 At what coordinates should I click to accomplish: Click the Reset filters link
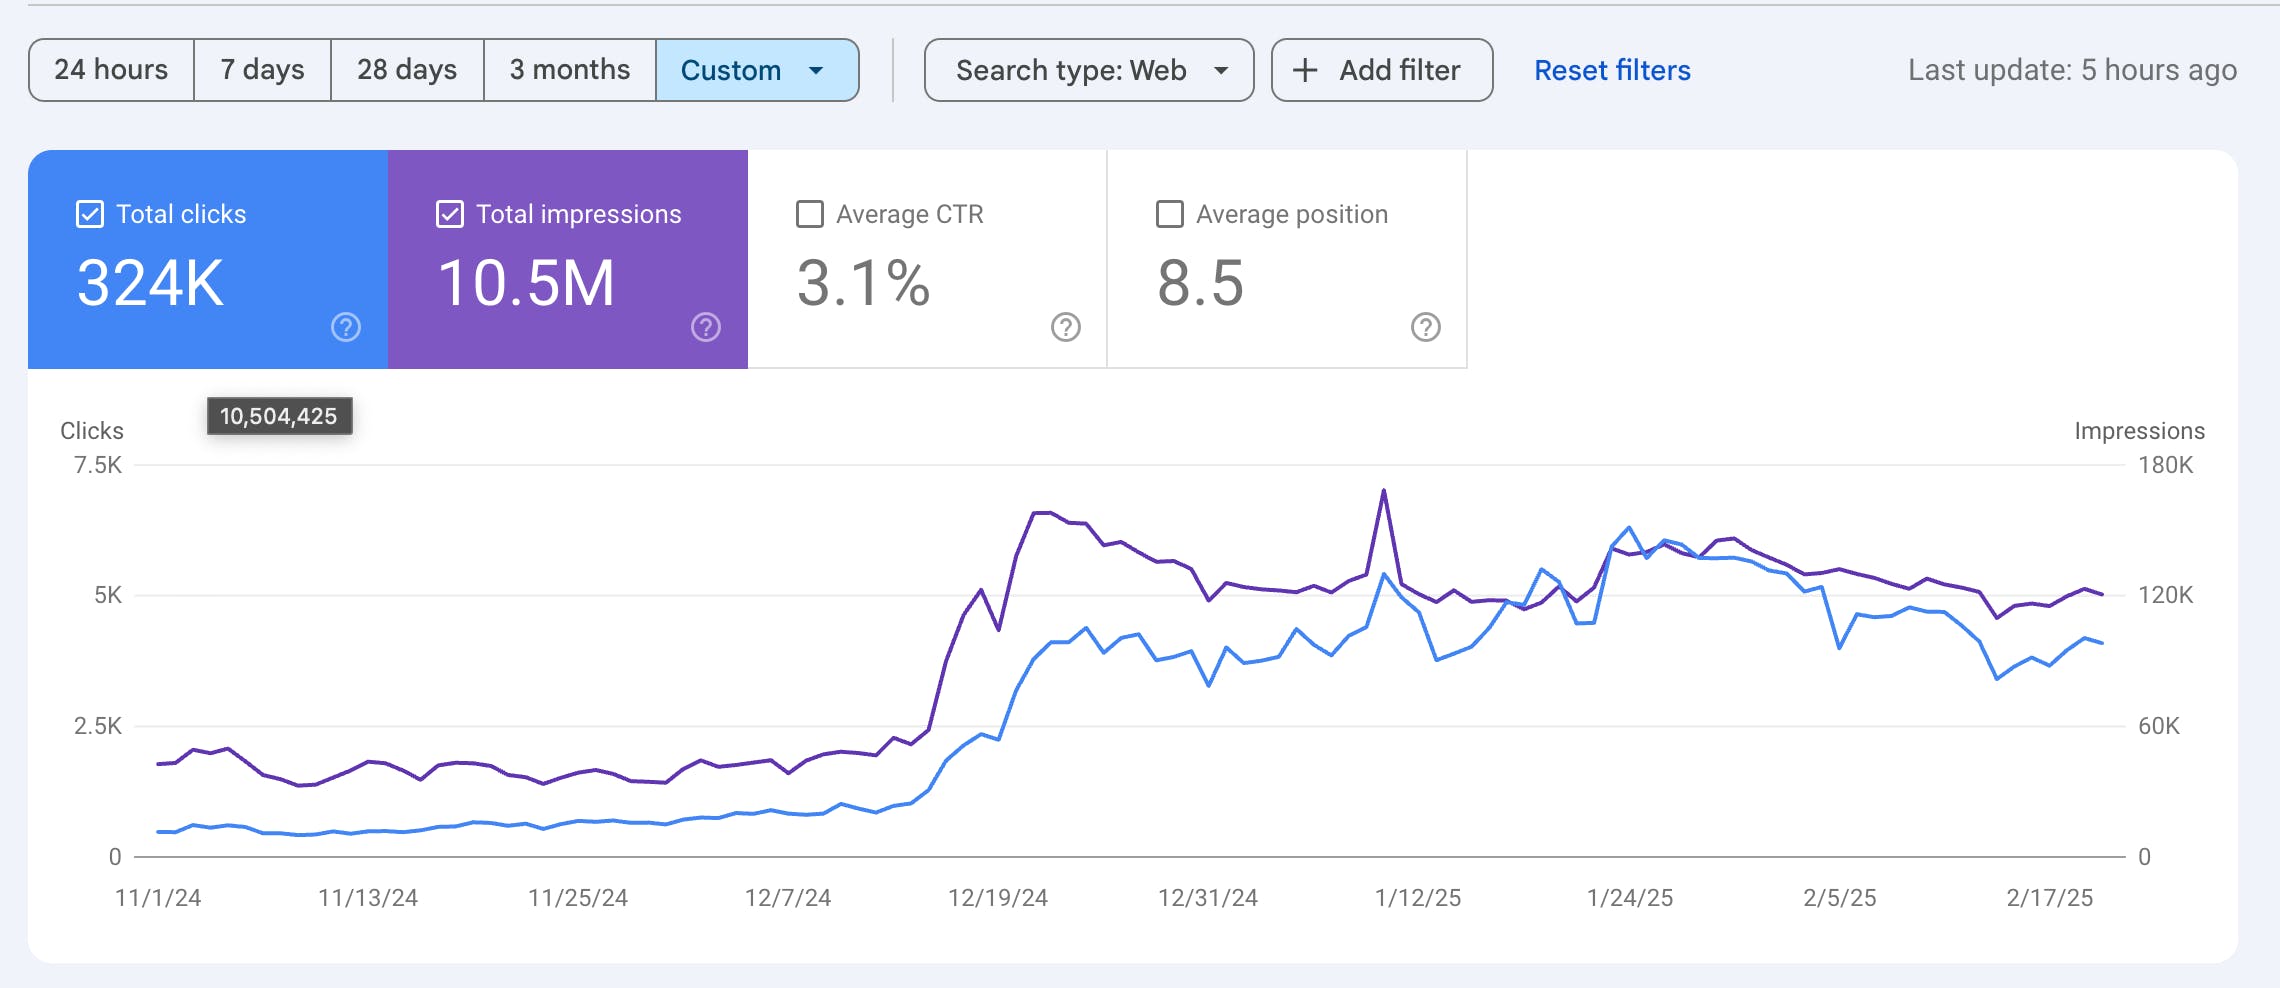[x=1612, y=70]
